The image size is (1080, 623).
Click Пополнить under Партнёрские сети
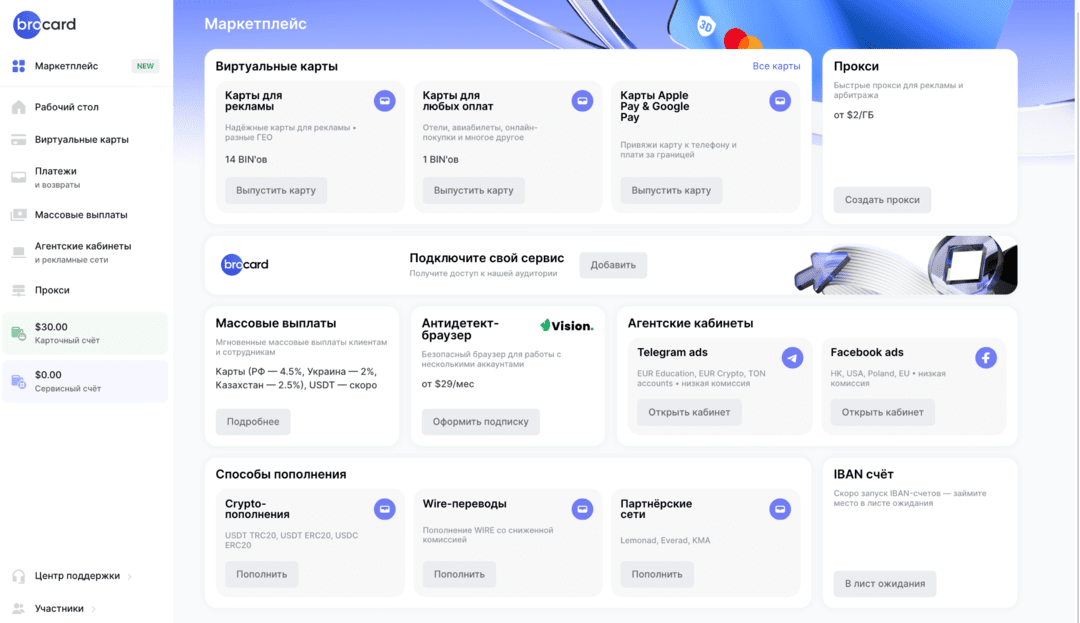pyautogui.click(x=657, y=574)
